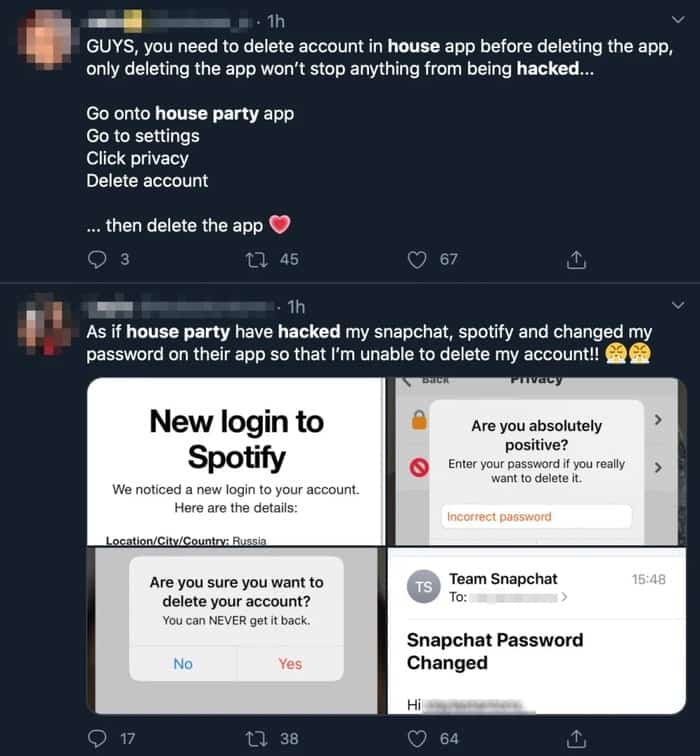Screen dimensions: 700x756
Task: View the New login to Spotify image
Action: 236,461
